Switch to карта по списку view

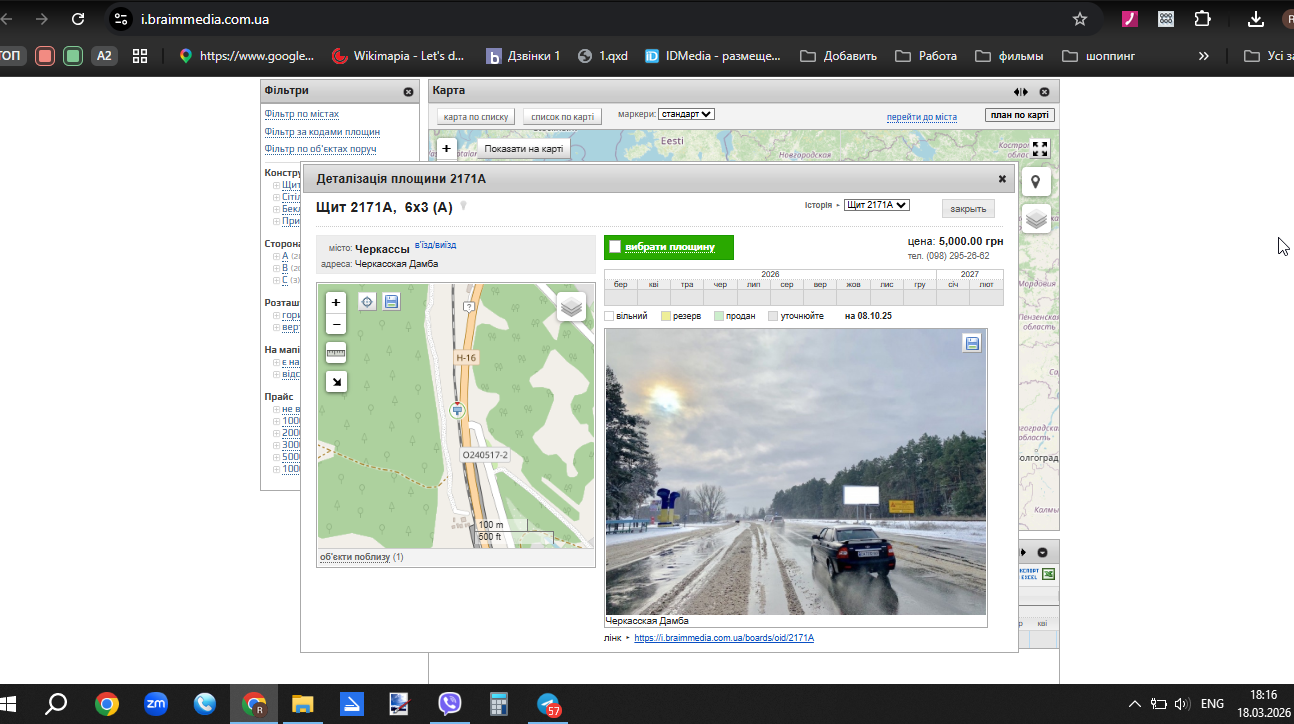[477, 117]
